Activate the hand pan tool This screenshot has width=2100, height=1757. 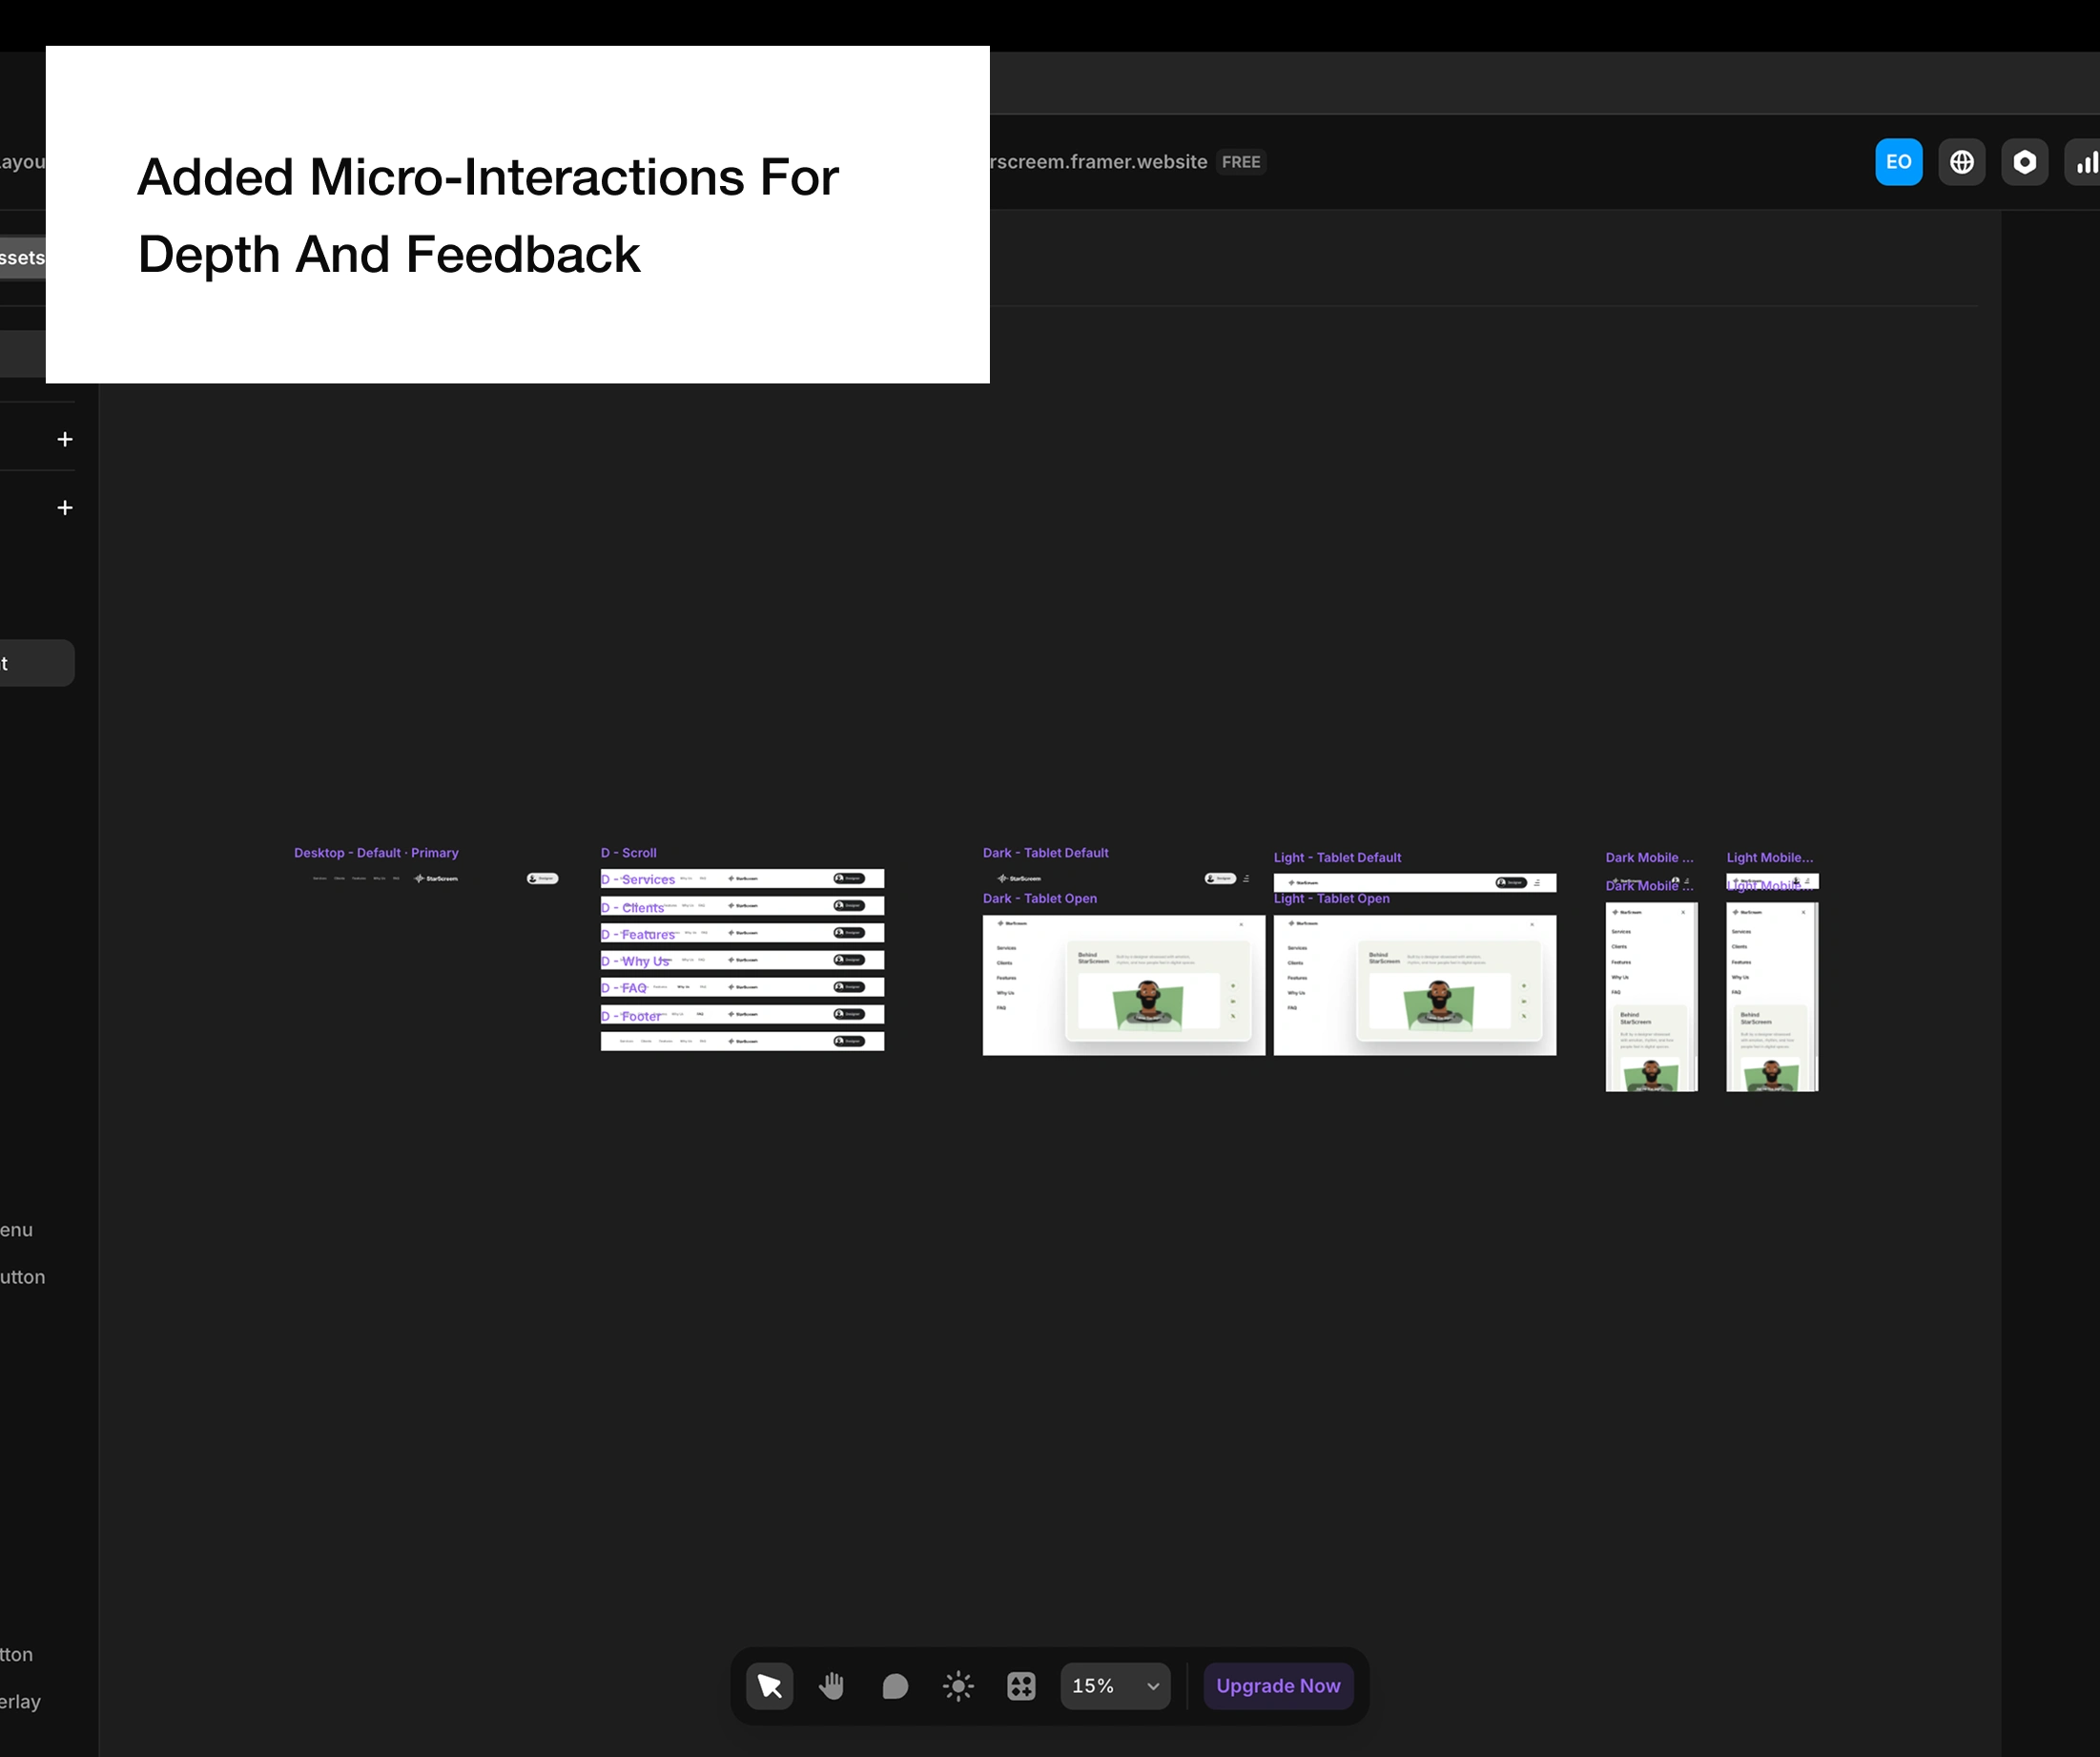tap(832, 1686)
